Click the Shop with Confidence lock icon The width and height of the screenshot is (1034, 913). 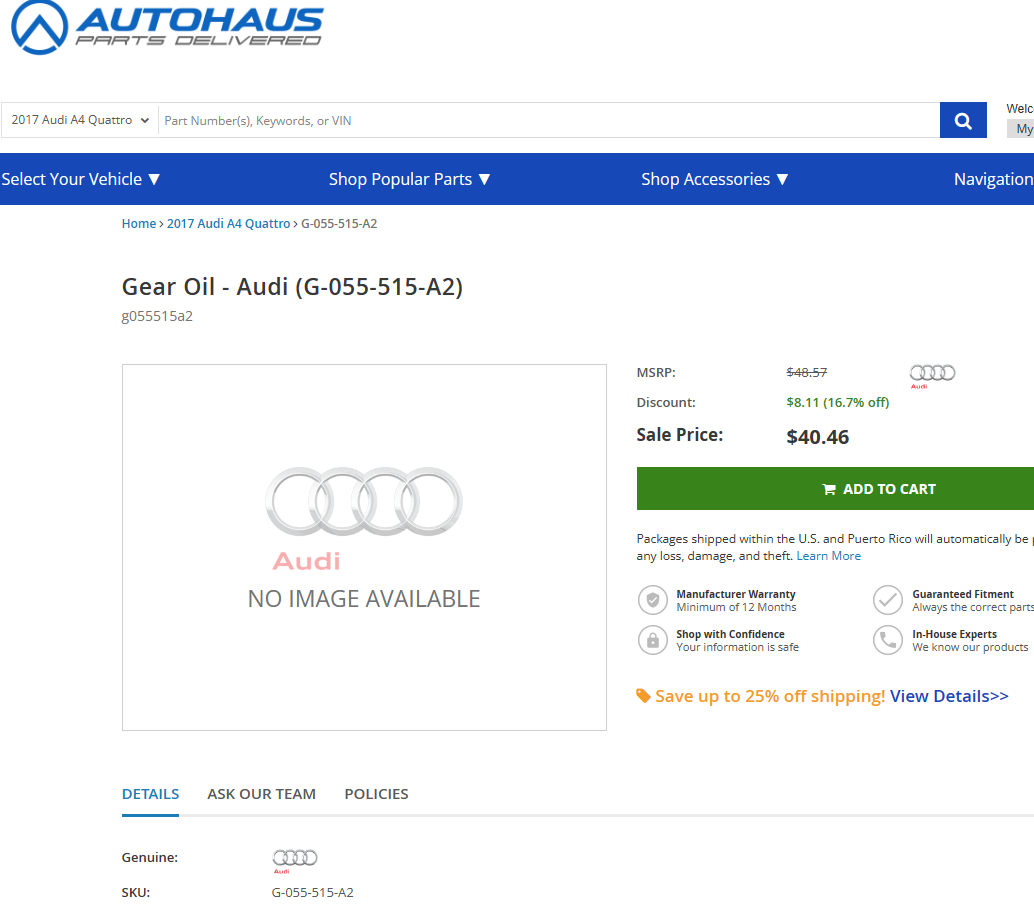tap(652, 639)
